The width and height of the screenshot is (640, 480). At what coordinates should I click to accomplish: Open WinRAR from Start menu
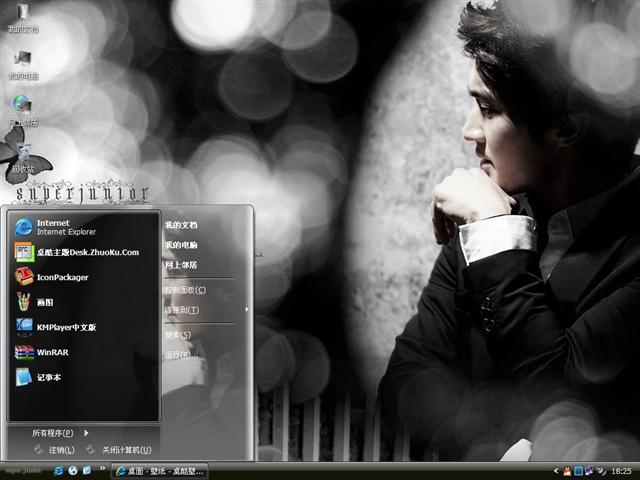click(x=83, y=352)
